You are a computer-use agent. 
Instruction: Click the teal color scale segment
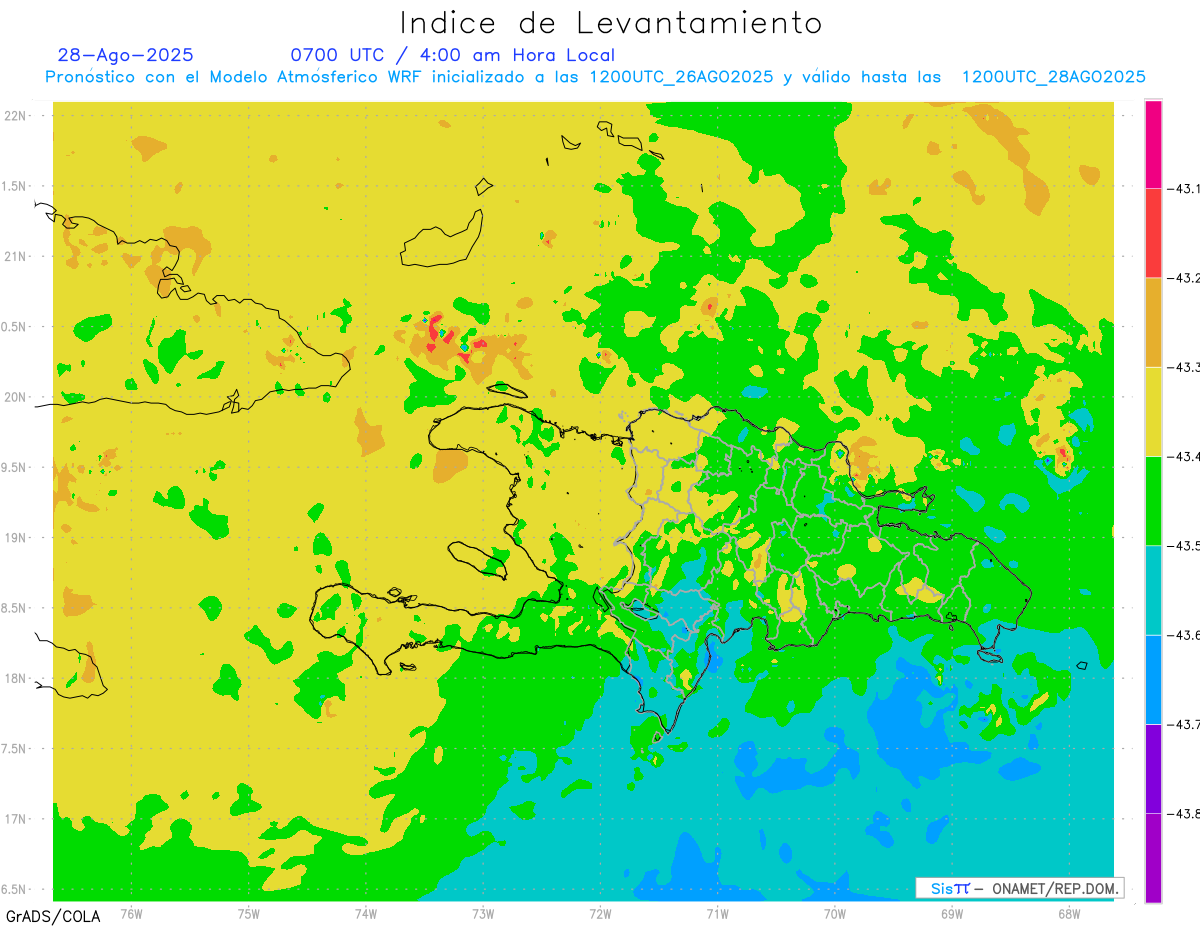click(1153, 590)
